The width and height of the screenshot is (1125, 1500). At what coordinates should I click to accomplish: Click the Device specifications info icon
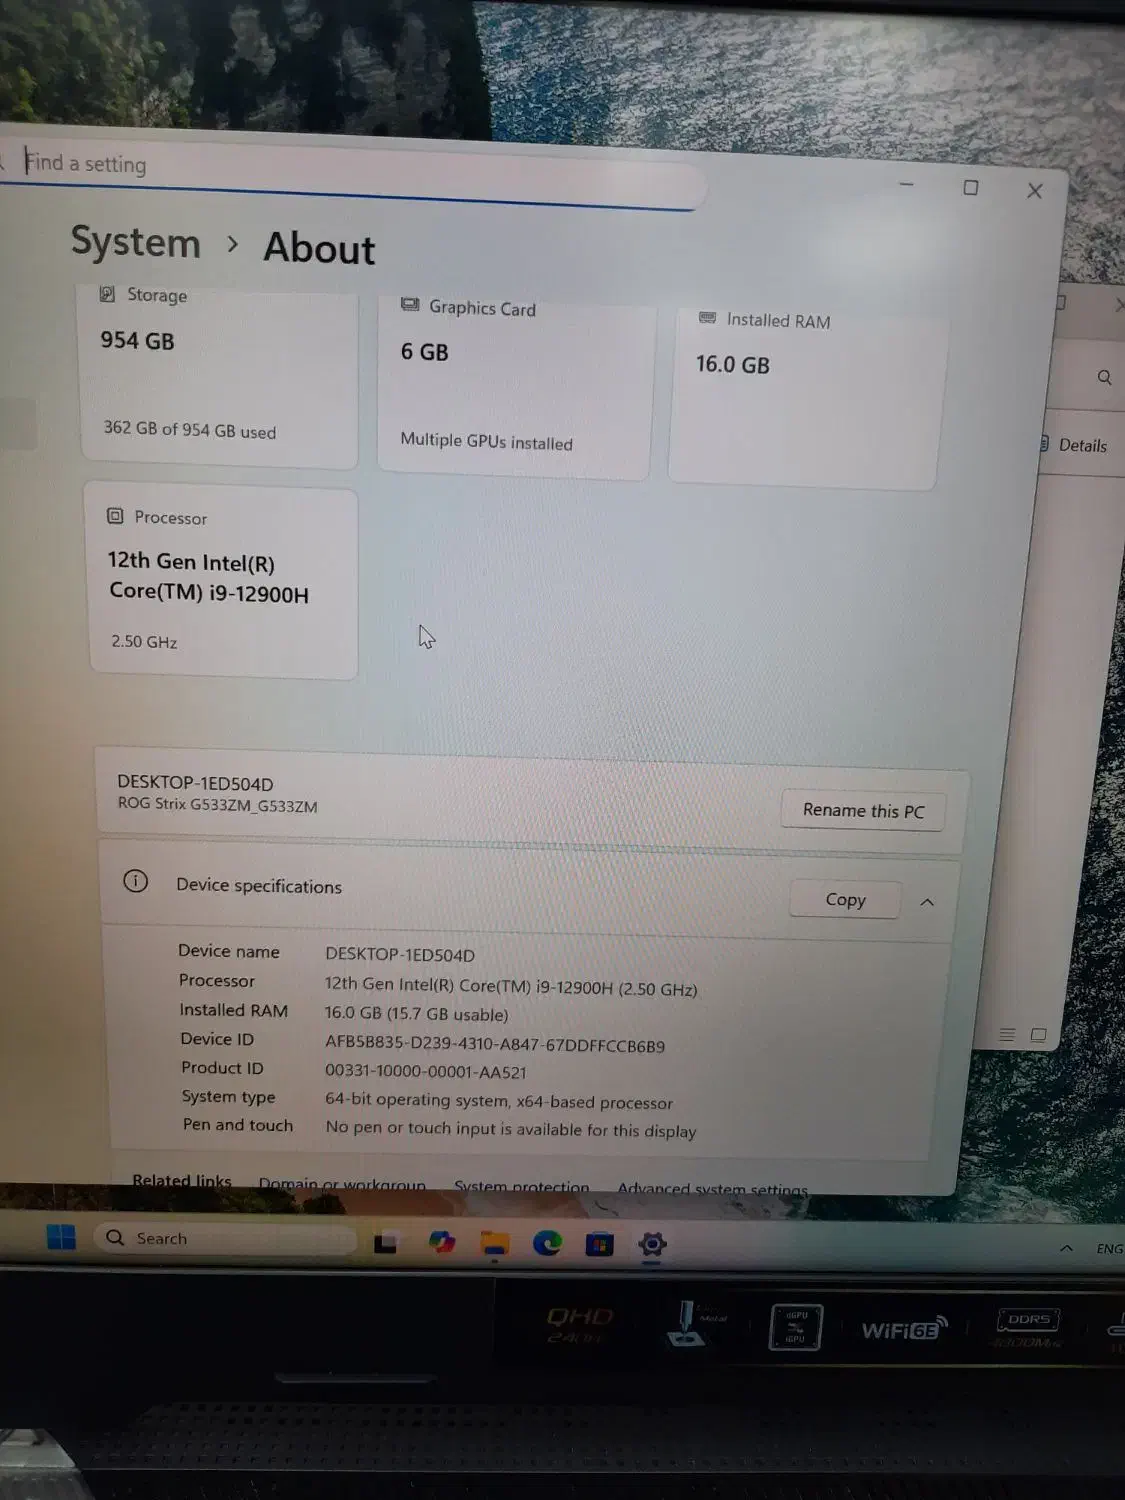135,881
